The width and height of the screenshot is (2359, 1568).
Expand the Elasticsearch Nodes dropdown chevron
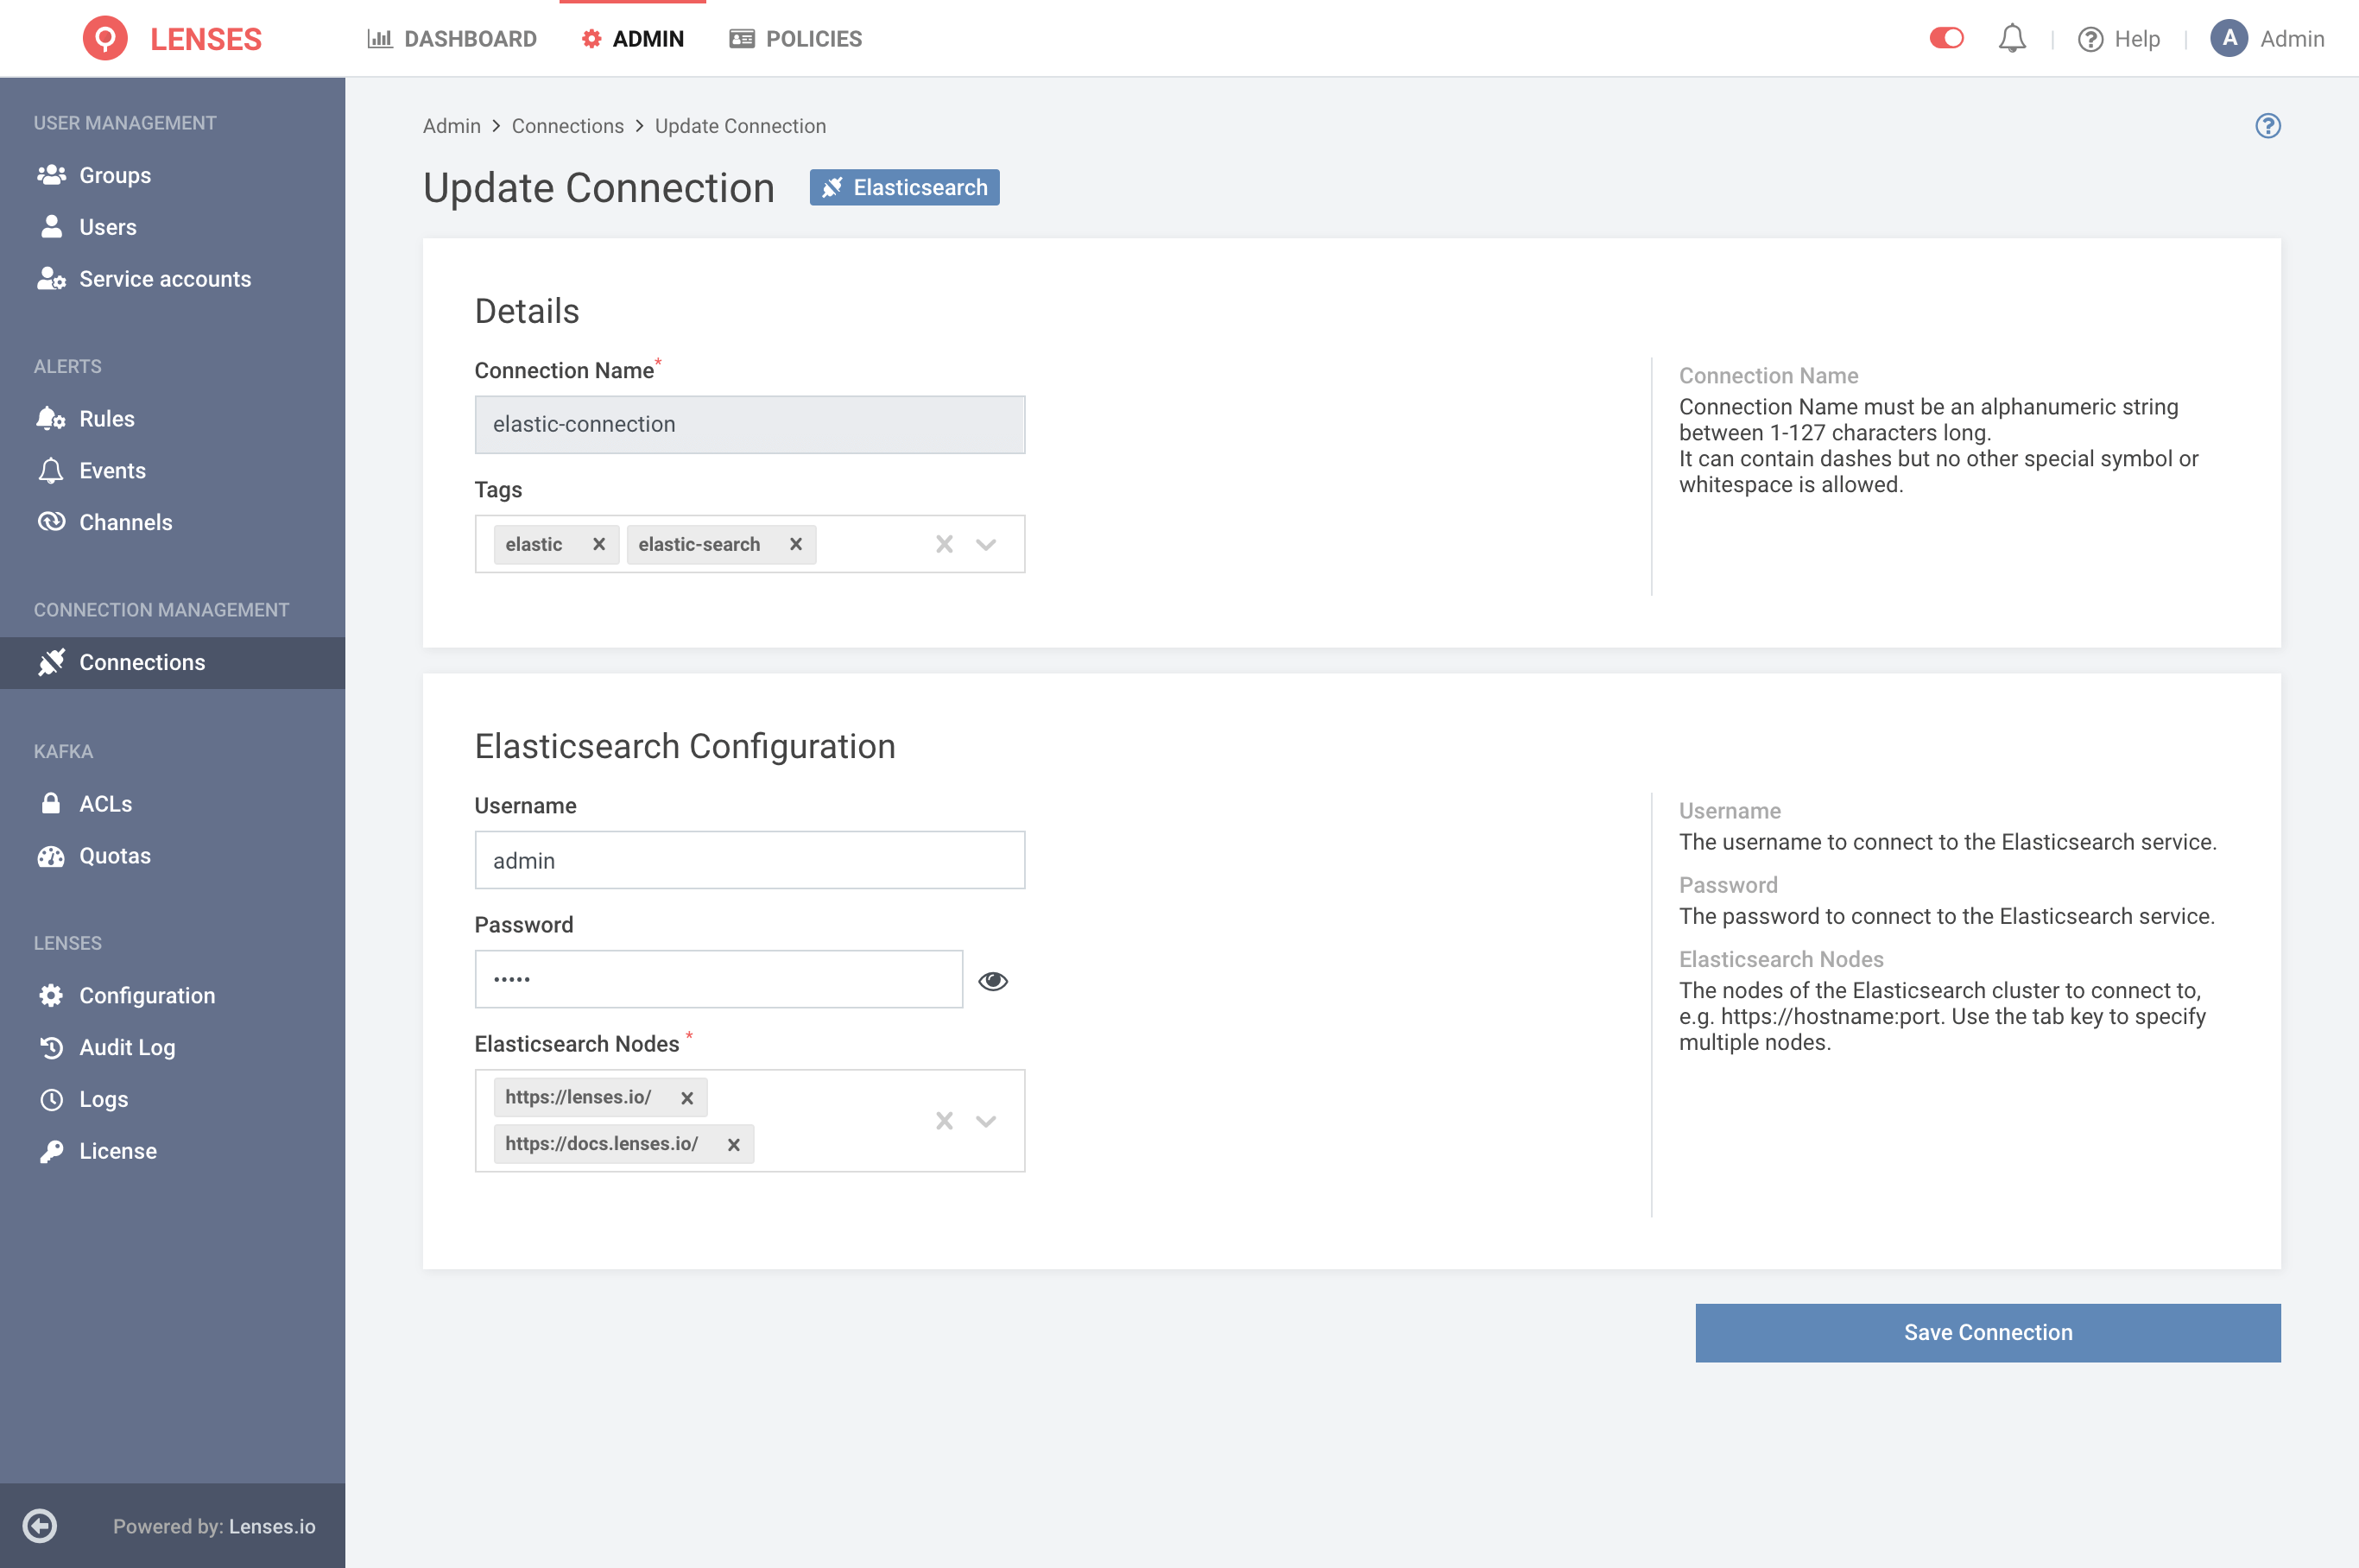(986, 1121)
